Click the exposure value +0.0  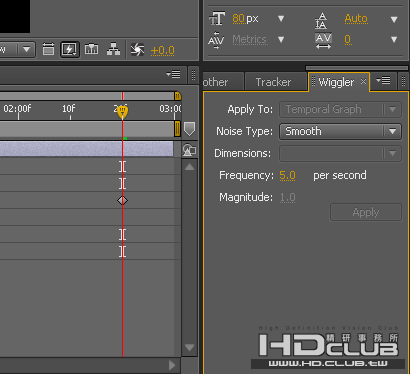point(162,50)
